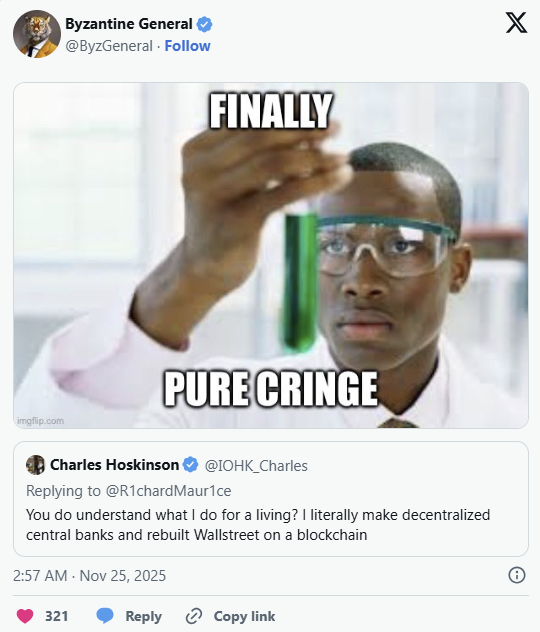Click the blue reply bubble icon
This screenshot has height=632, width=540.
(105, 616)
